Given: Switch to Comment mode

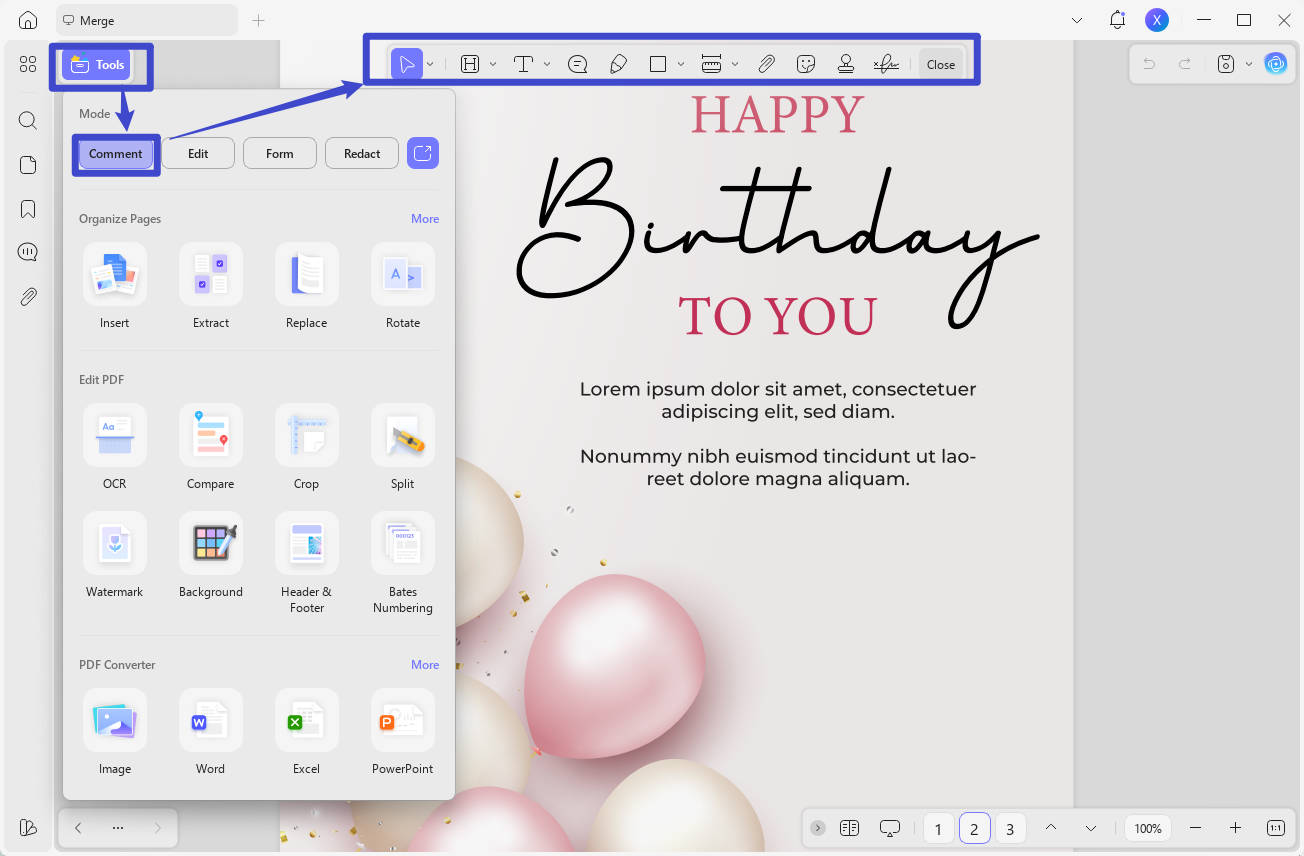Looking at the screenshot, I should (x=115, y=153).
